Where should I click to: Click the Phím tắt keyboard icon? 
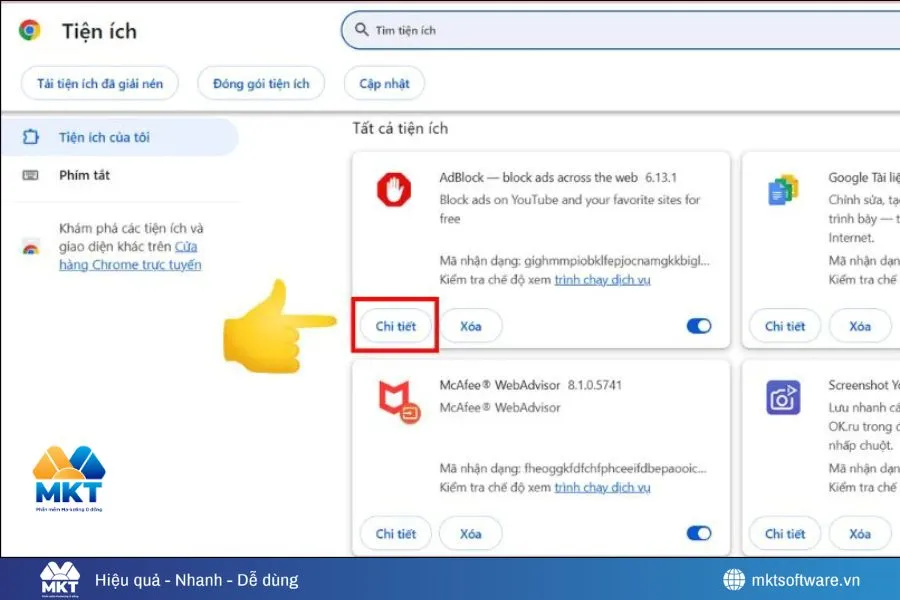(31, 175)
